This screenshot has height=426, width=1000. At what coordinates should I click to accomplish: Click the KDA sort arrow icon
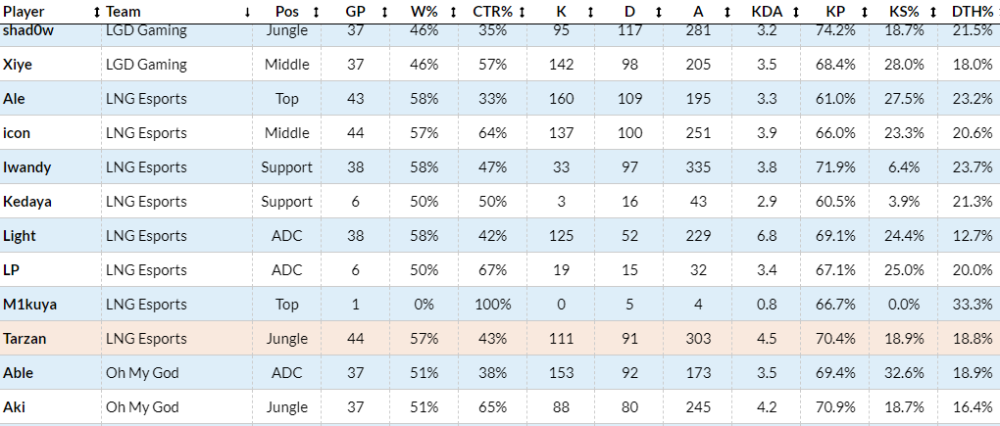point(796,11)
